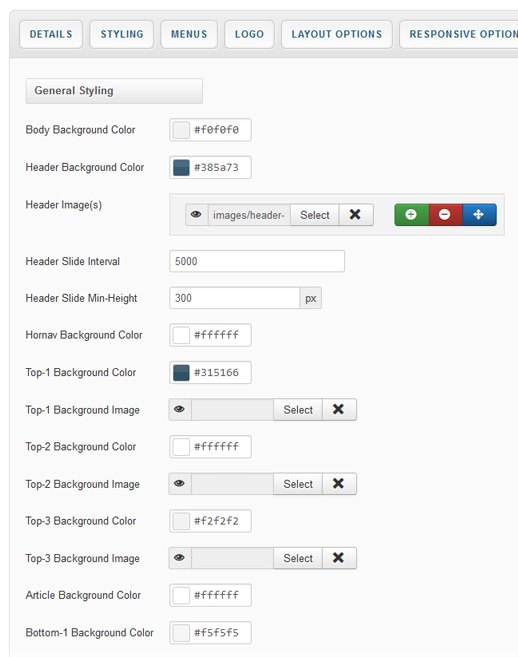Expand the General Styling section header
This screenshot has width=518, height=657.
pos(114,91)
